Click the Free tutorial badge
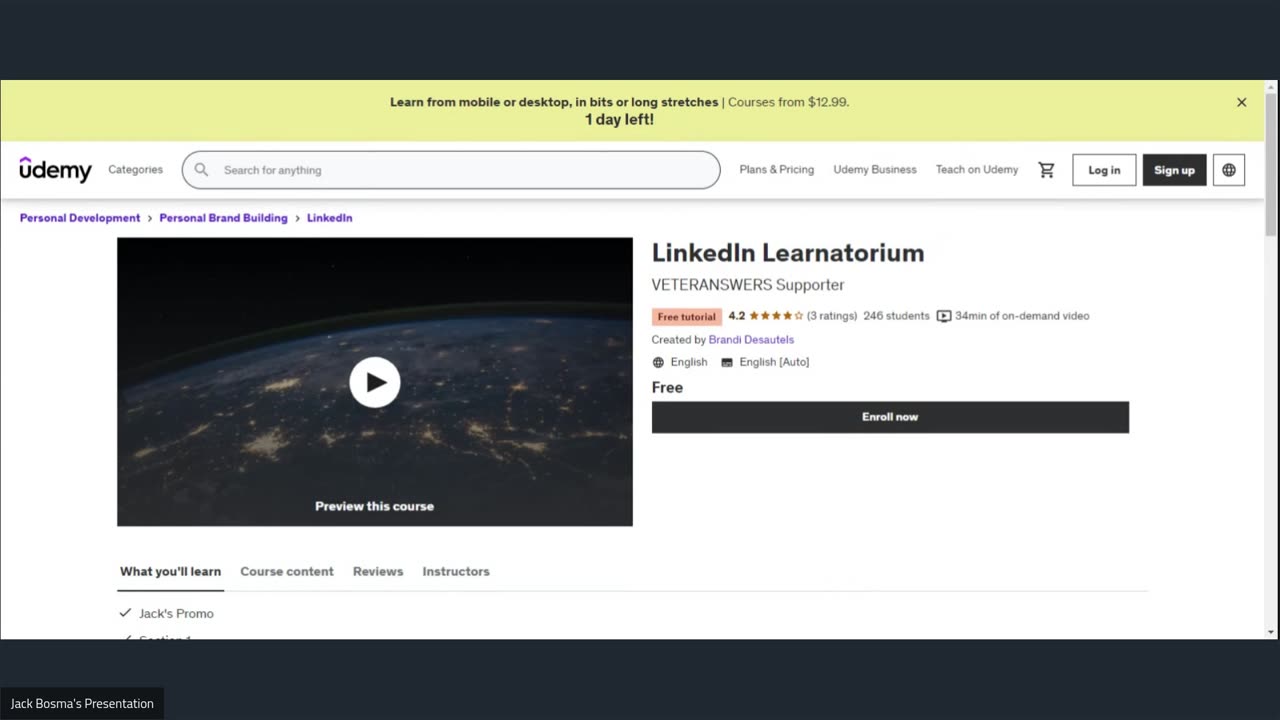 (687, 317)
